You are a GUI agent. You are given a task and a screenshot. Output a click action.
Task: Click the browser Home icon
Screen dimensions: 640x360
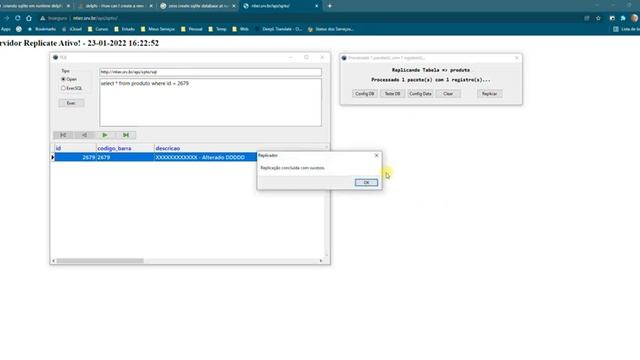[29, 18]
